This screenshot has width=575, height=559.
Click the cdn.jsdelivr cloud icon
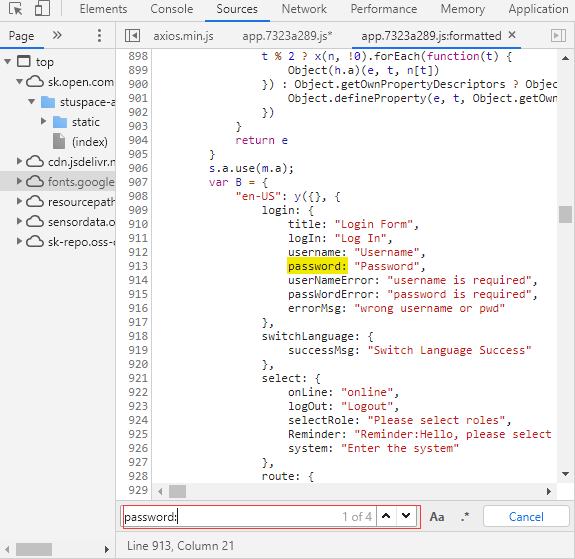point(35,161)
